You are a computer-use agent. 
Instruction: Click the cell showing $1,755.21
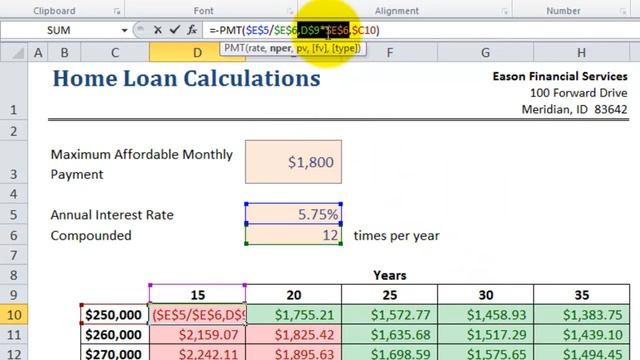point(293,315)
